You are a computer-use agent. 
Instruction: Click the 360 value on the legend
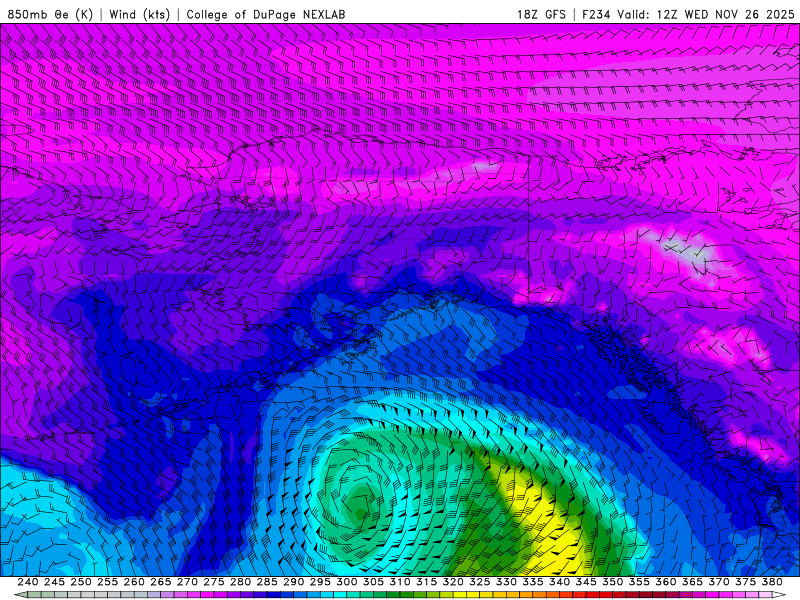pos(666,582)
